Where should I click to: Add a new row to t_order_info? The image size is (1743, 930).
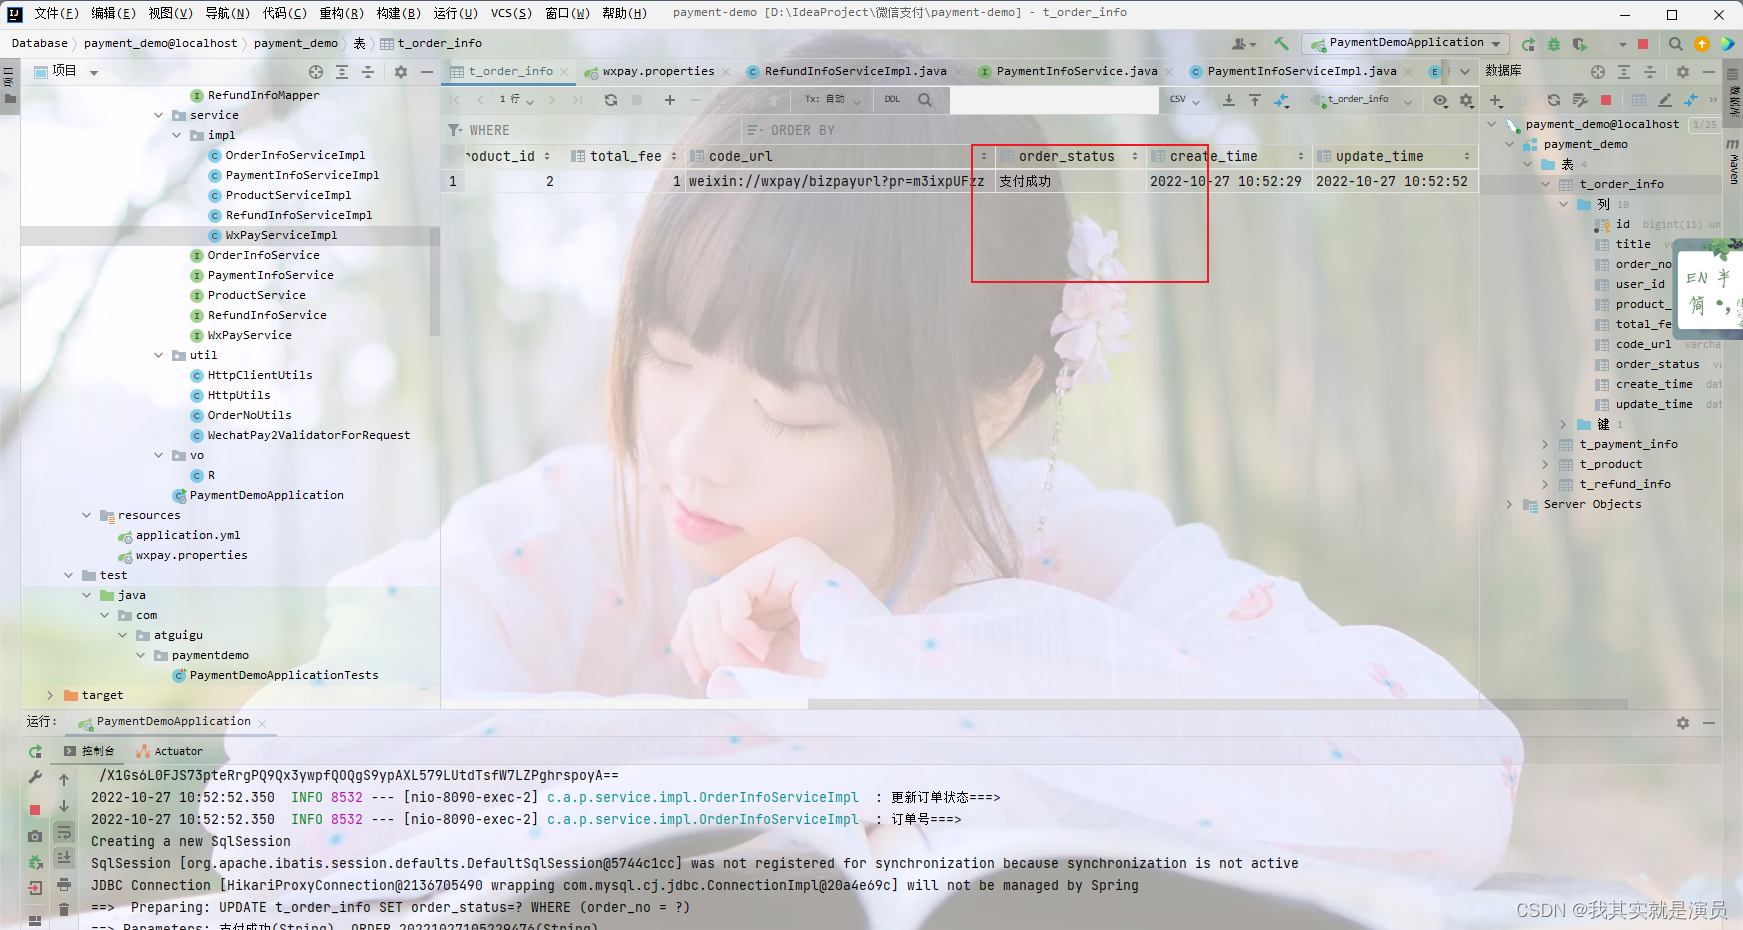(670, 100)
